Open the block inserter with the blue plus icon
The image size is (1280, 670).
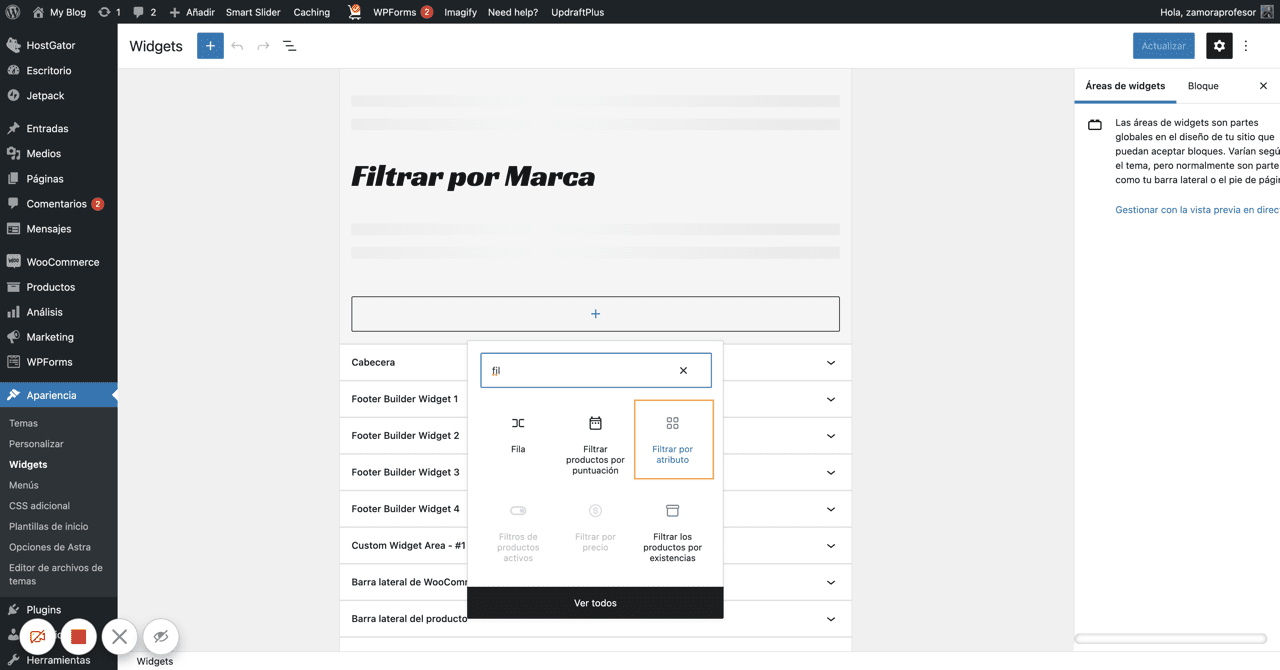(x=209, y=45)
